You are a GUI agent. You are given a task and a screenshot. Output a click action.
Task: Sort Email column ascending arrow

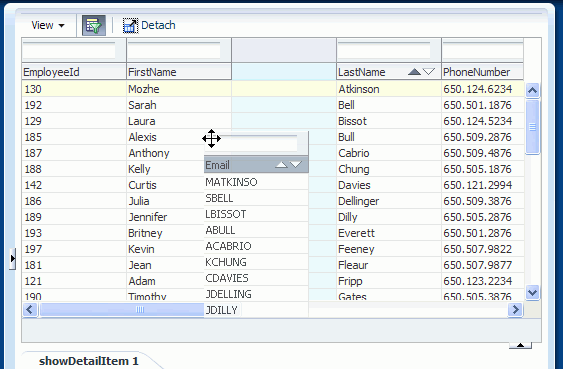pyautogui.click(x=281, y=165)
